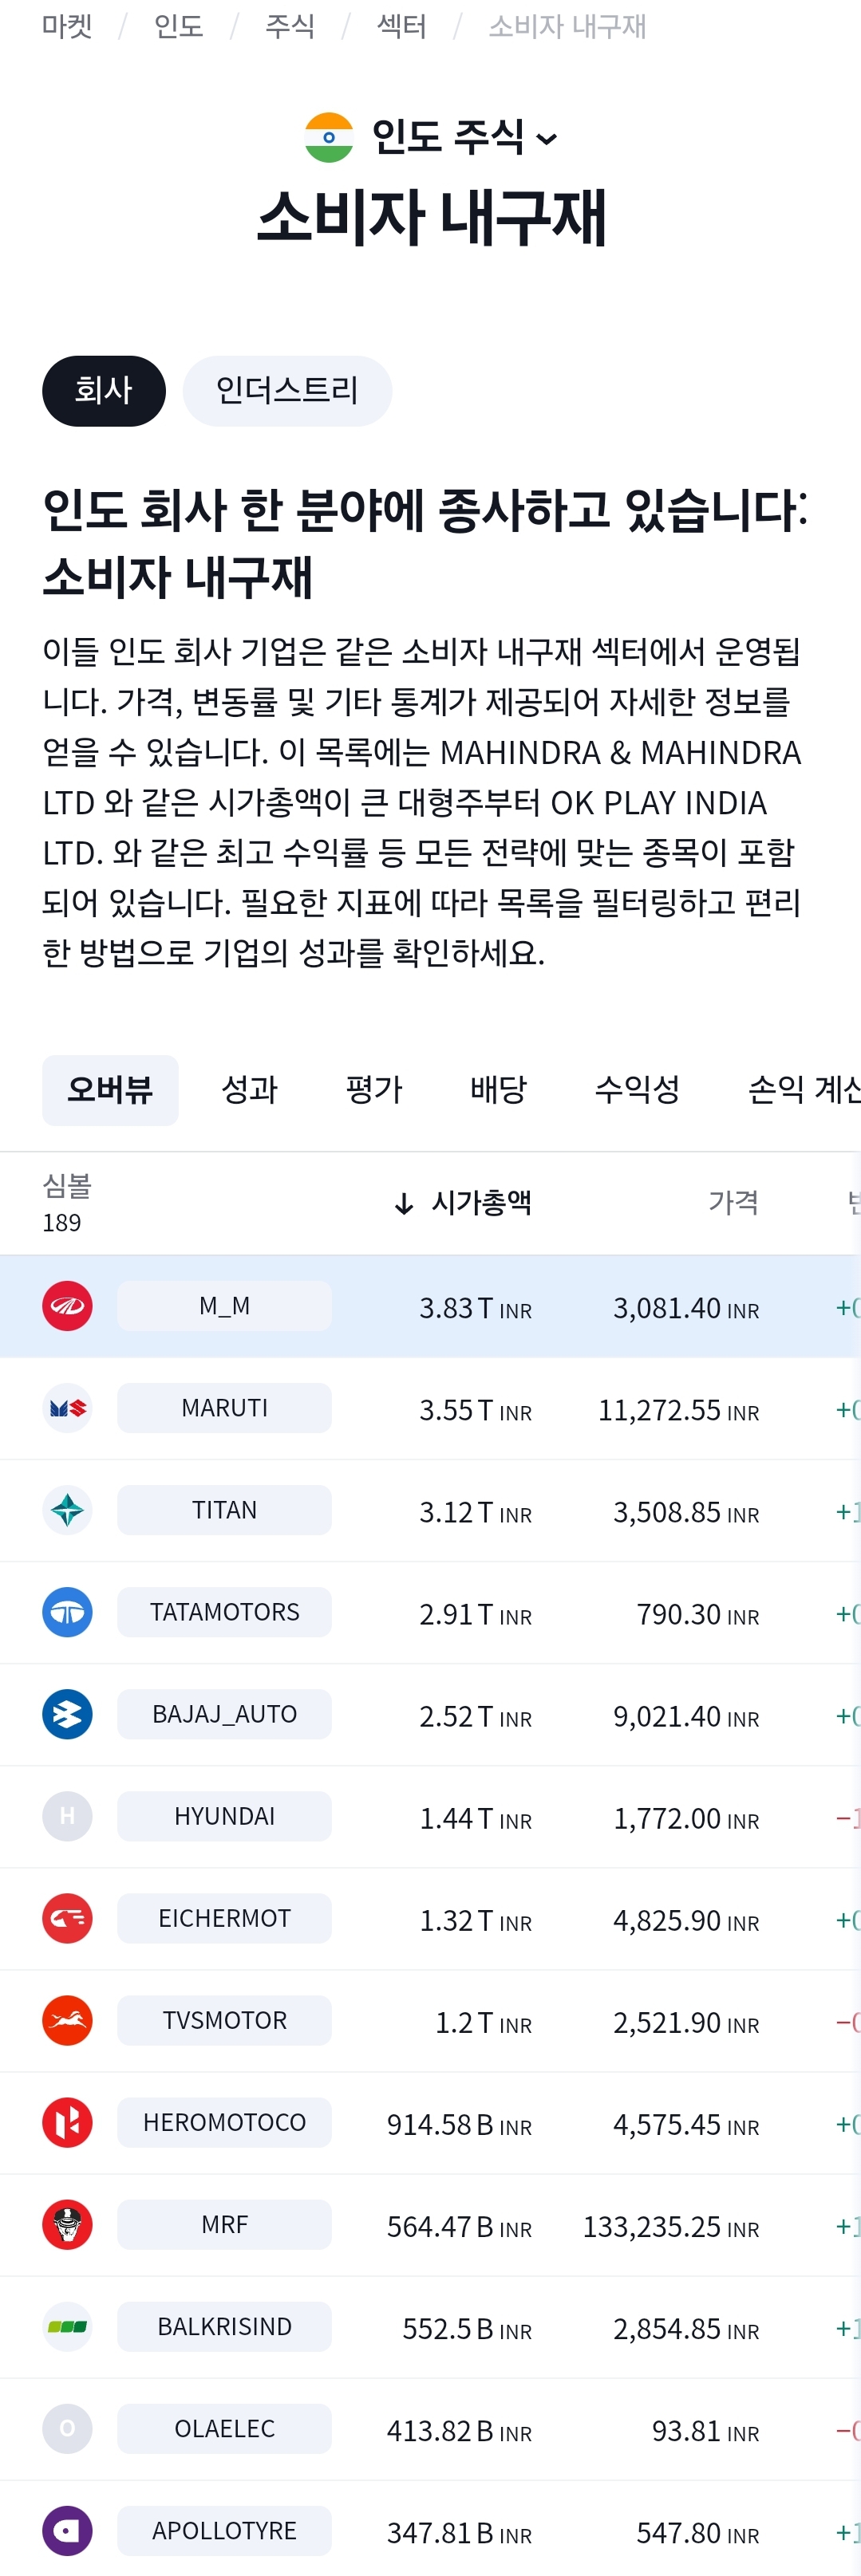Click TATAMOTORS price 790.30 INR
The width and height of the screenshot is (861, 2576).
[x=698, y=1614]
